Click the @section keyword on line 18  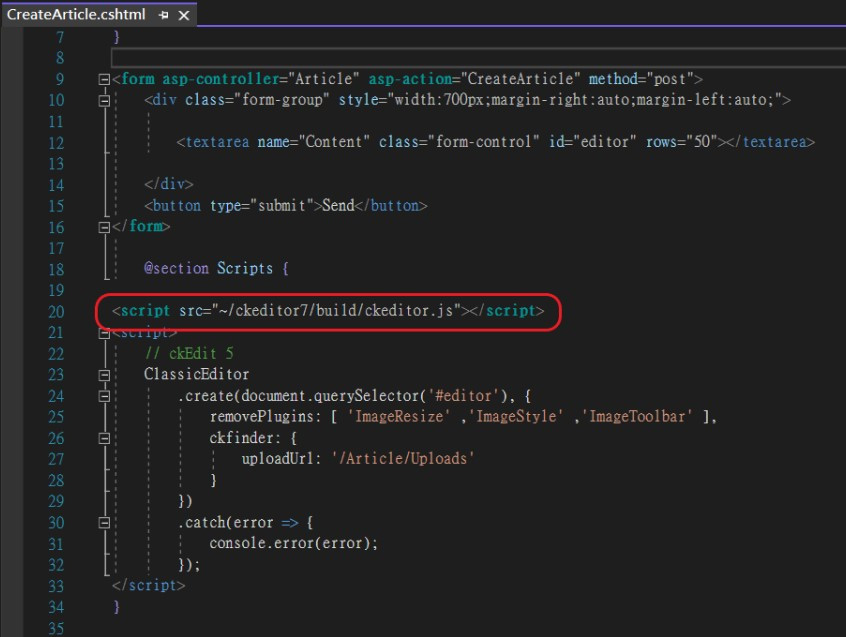[x=176, y=269]
